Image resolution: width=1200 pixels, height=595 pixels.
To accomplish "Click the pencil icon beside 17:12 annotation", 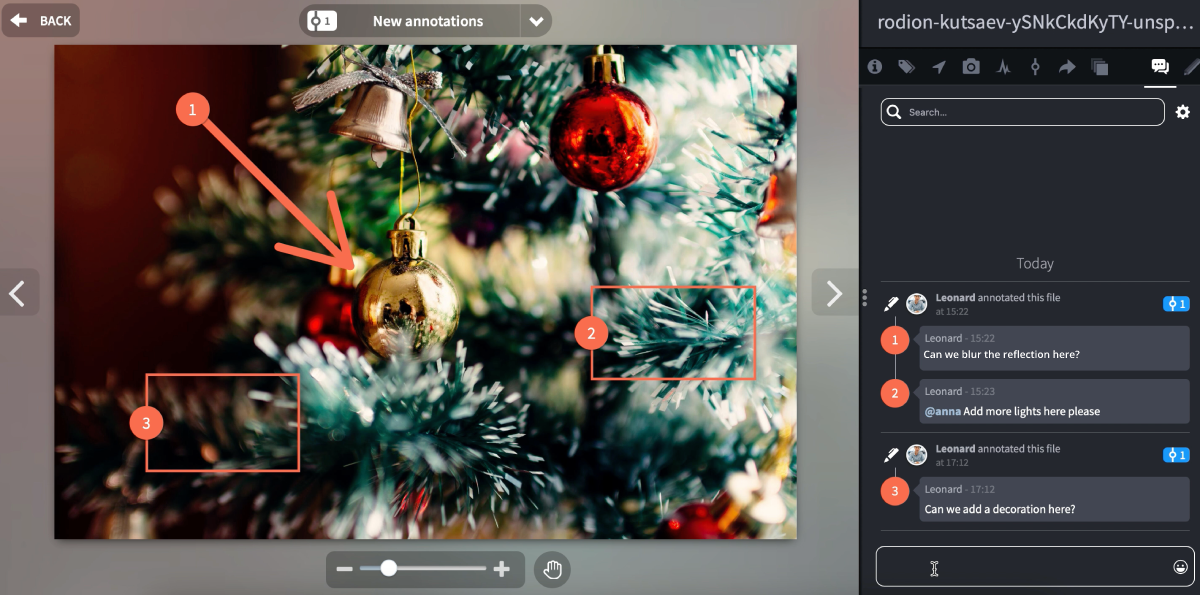I will point(891,455).
